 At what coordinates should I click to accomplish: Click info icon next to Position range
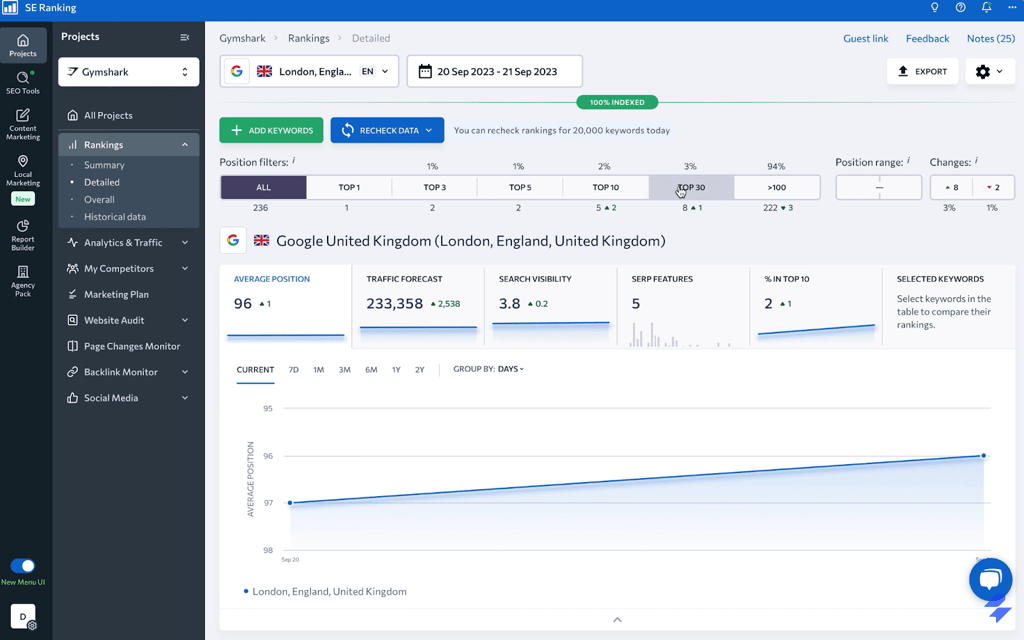tap(908, 160)
